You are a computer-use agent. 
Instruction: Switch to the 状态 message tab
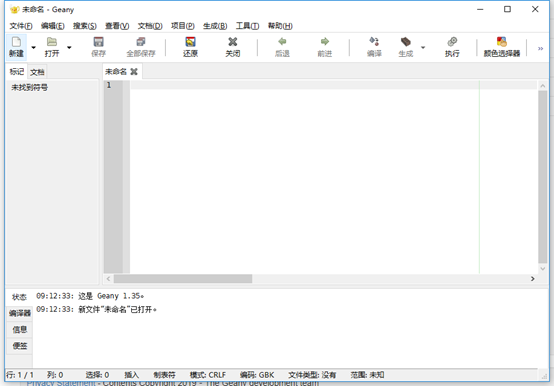(x=19, y=297)
